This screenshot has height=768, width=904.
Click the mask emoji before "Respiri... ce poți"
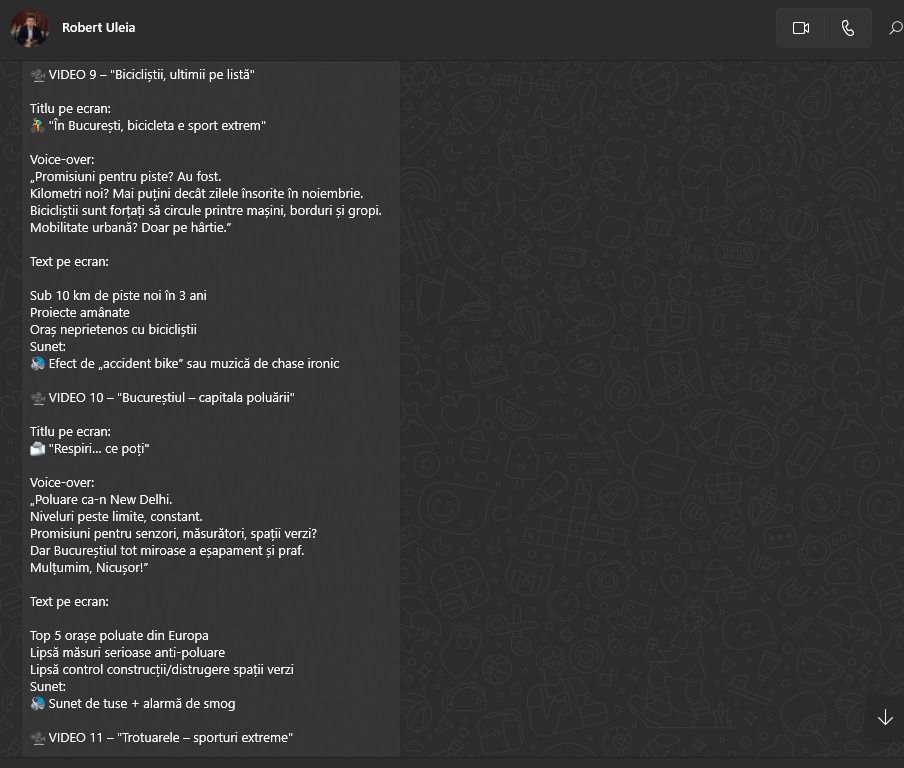tap(38, 449)
